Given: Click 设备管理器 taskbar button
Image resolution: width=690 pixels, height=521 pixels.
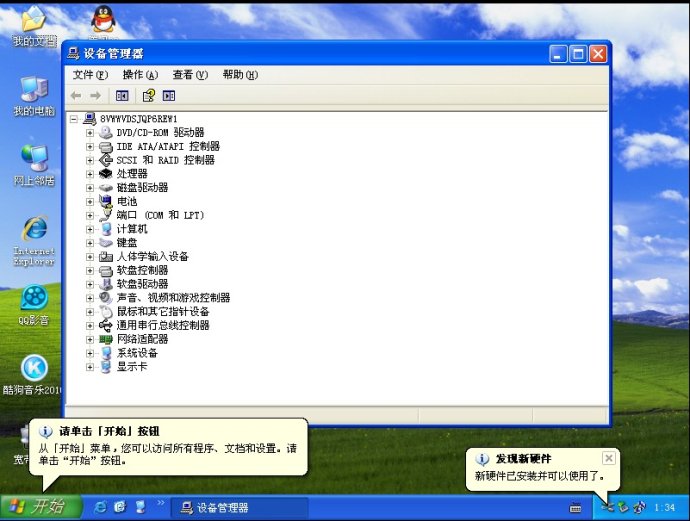Looking at the screenshot, I should [x=239, y=508].
